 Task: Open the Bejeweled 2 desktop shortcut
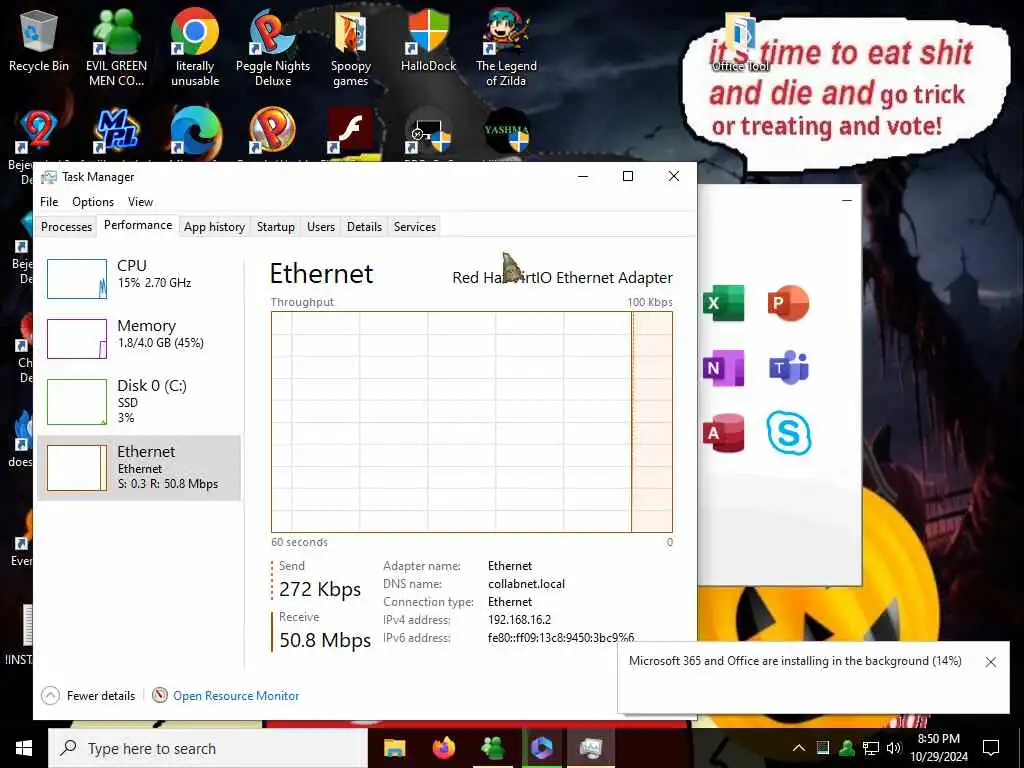coord(39,131)
